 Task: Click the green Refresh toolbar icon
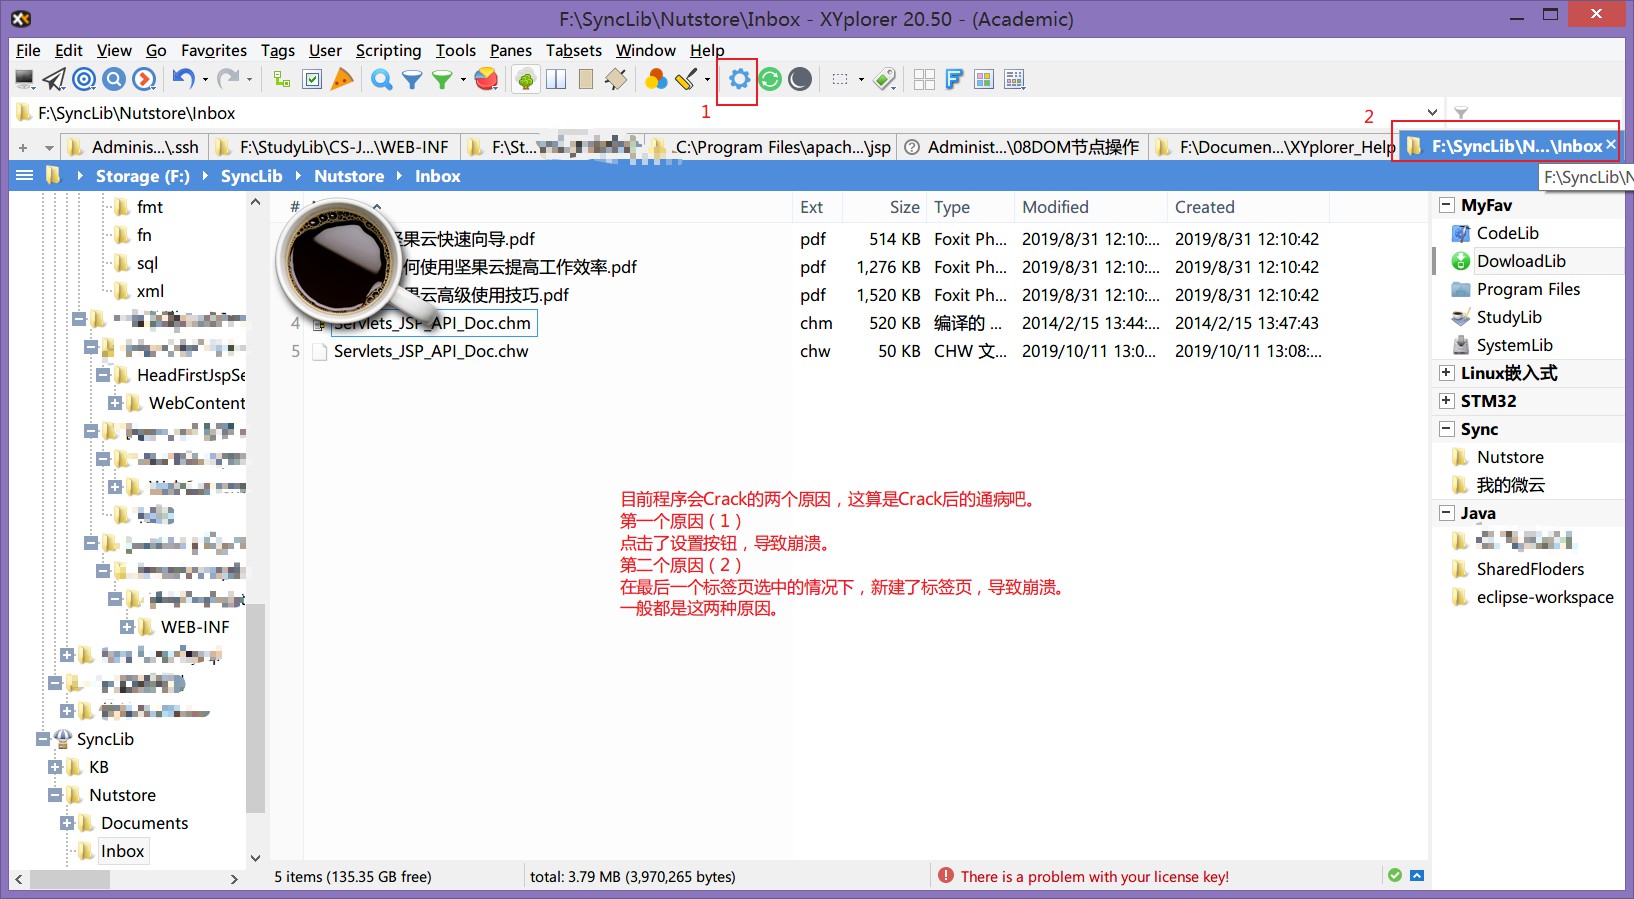(x=770, y=79)
